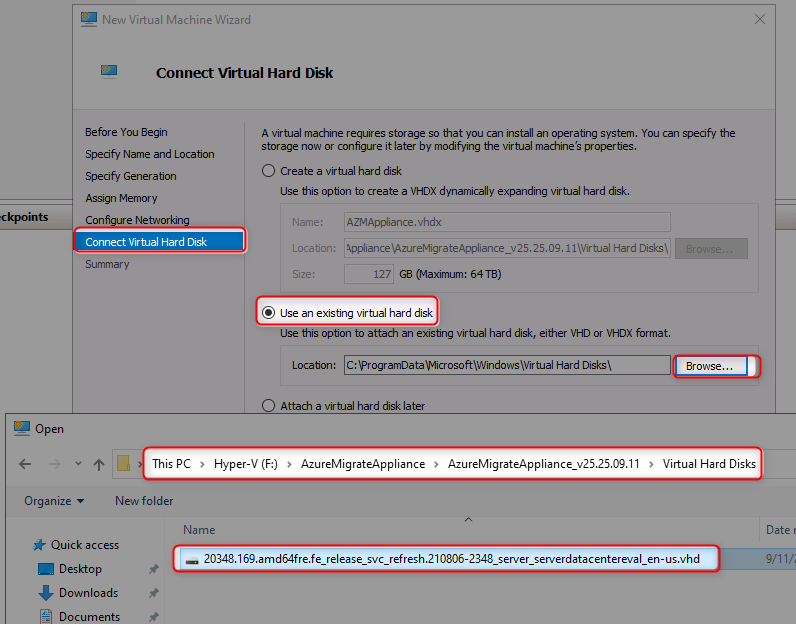Click pin icon next to Desktop
The image size is (796, 624).
(153, 569)
